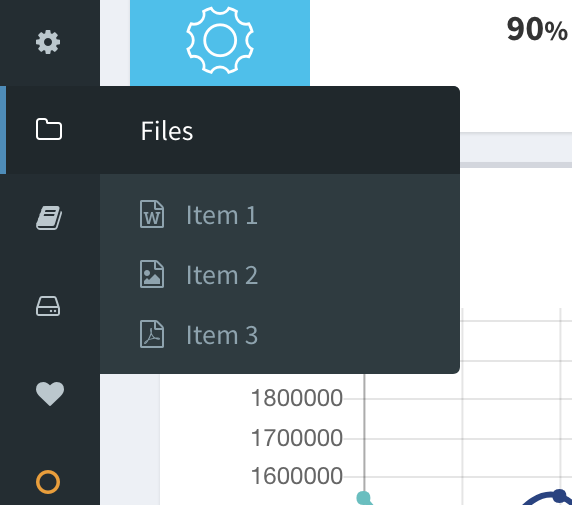The height and width of the screenshot is (505, 572).
Task: Select Item 3 in Files submenu
Action: pos(280,335)
